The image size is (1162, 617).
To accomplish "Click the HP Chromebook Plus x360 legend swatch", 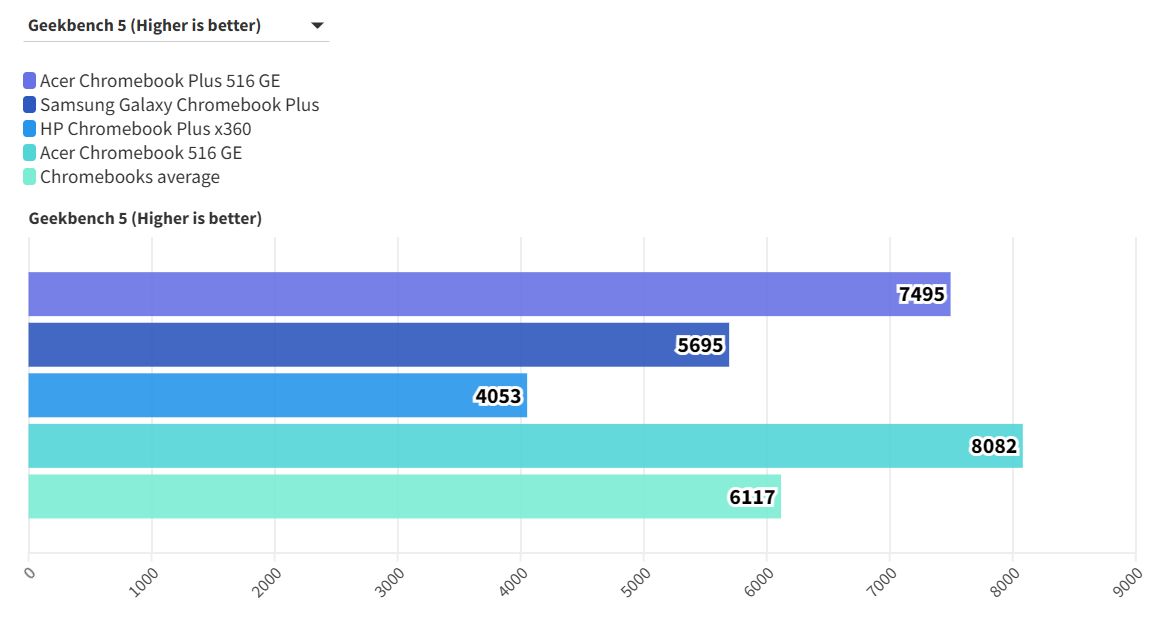I will pos(30,129).
